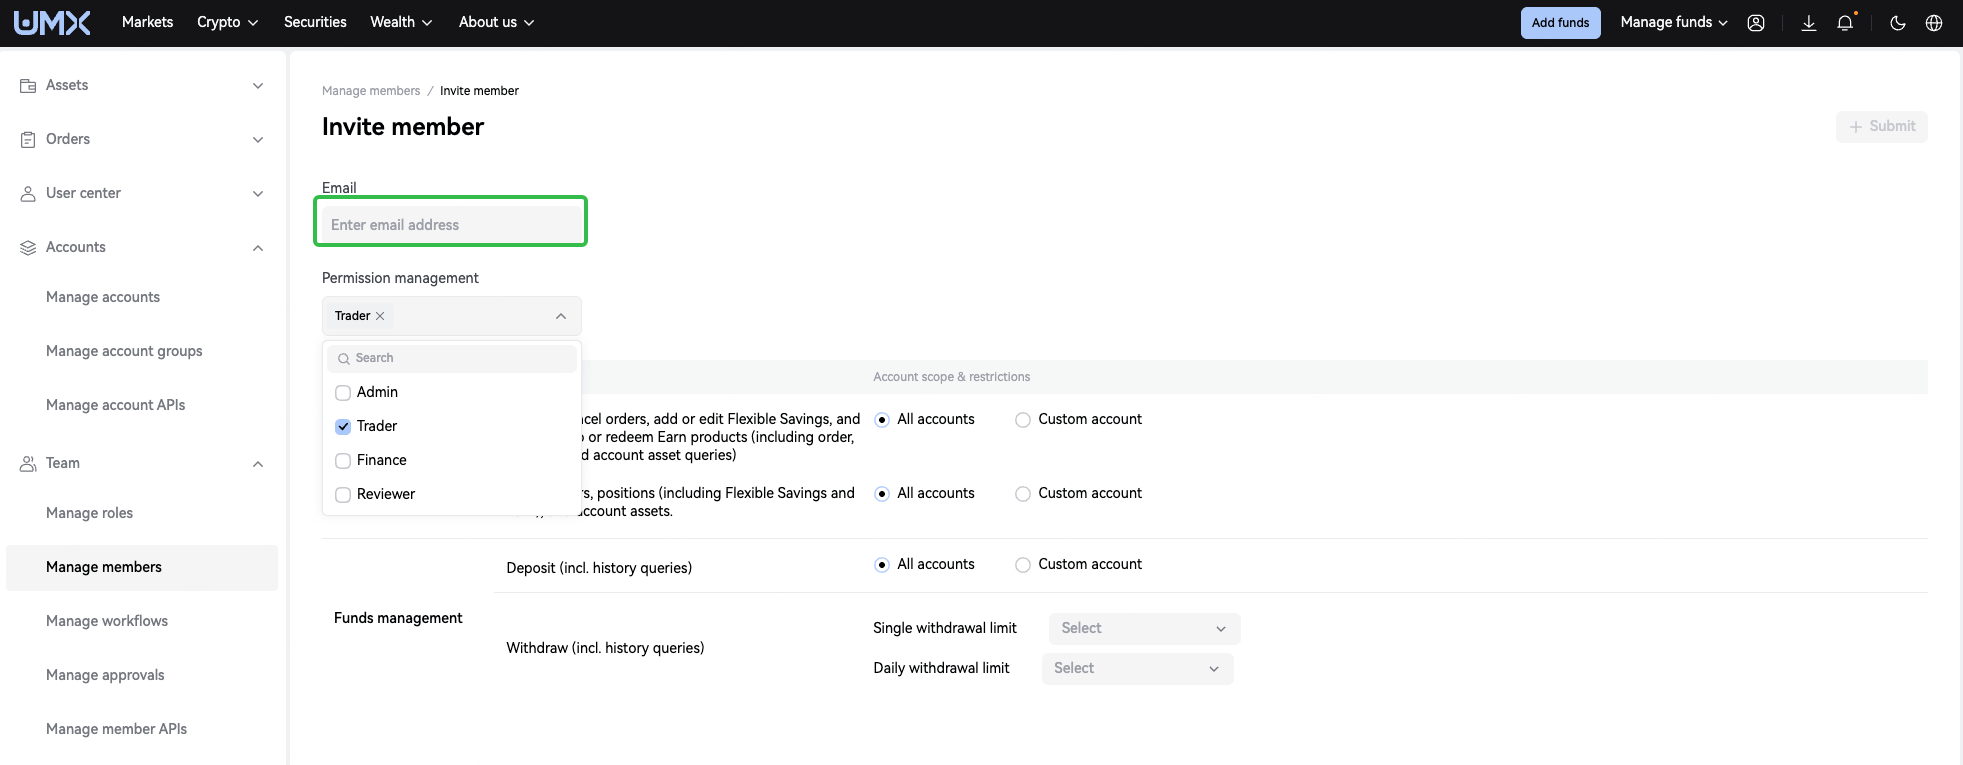Open the language globe icon

tap(1934, 23)
